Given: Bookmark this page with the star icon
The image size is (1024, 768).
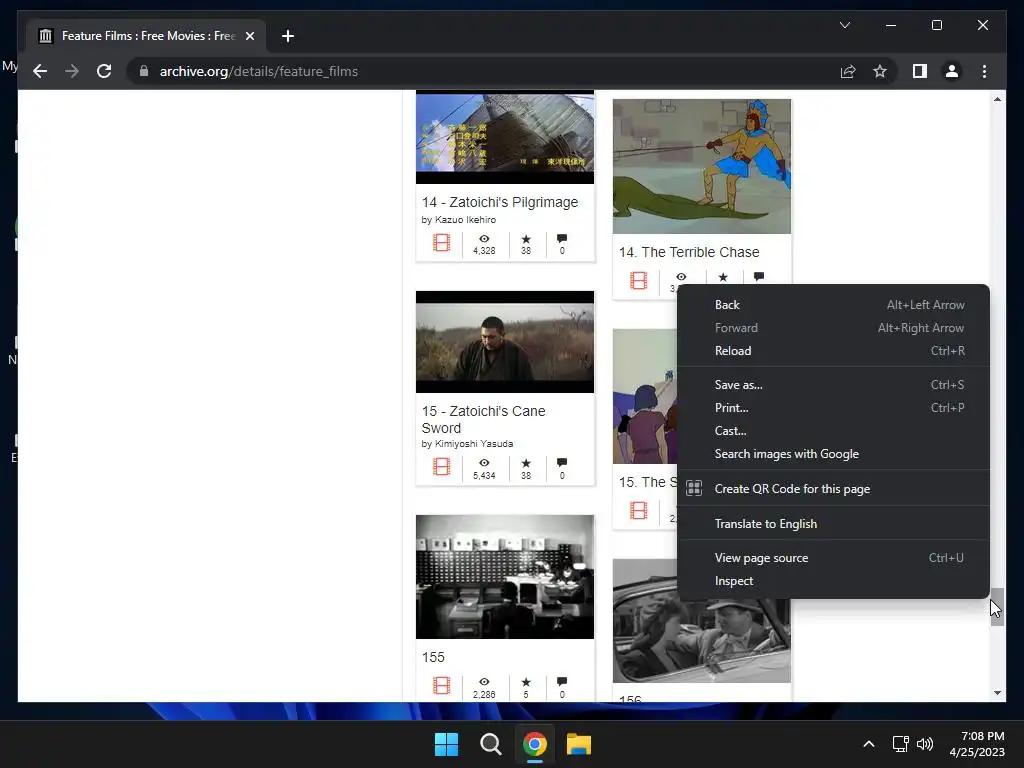Looking at the screenshot, I should [880, 71].
